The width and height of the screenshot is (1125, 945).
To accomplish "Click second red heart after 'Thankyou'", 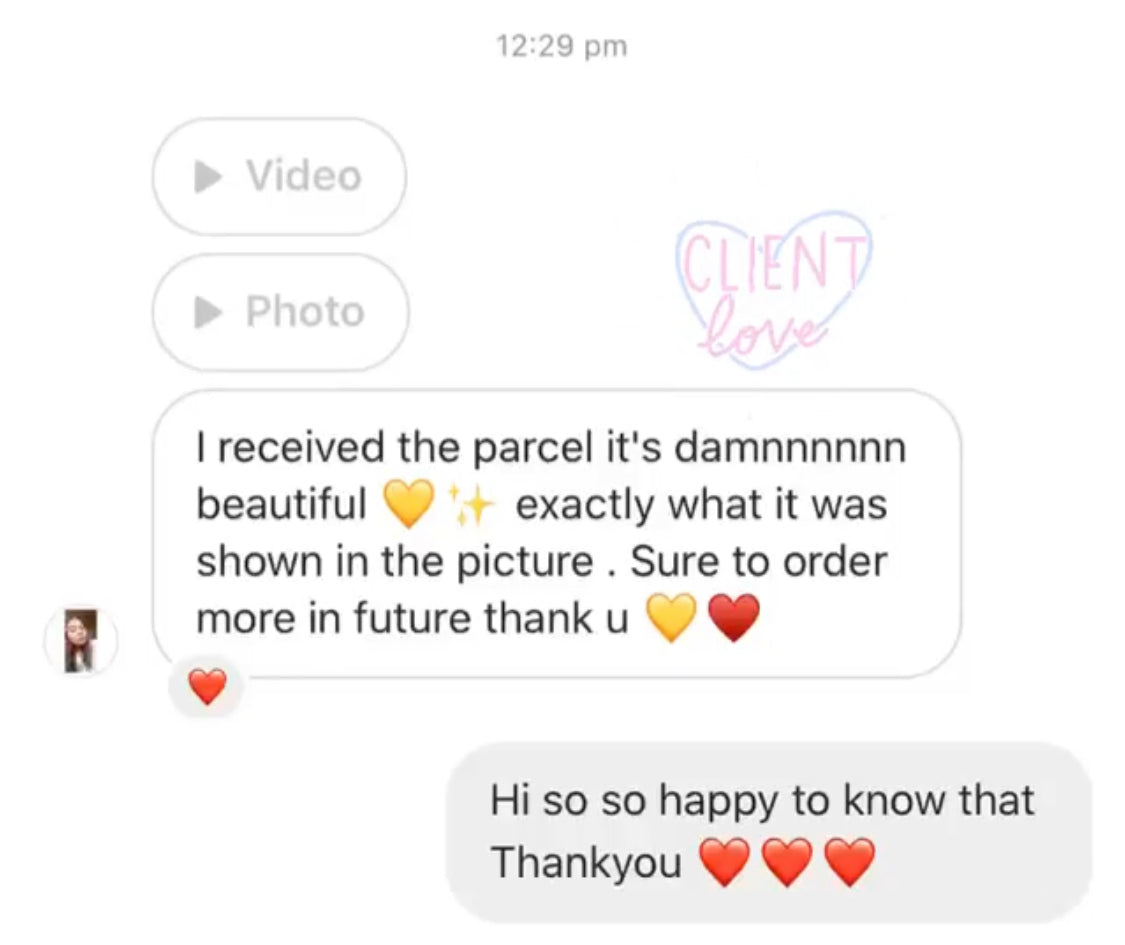I will pyautogui.click(x=787, y=862).
